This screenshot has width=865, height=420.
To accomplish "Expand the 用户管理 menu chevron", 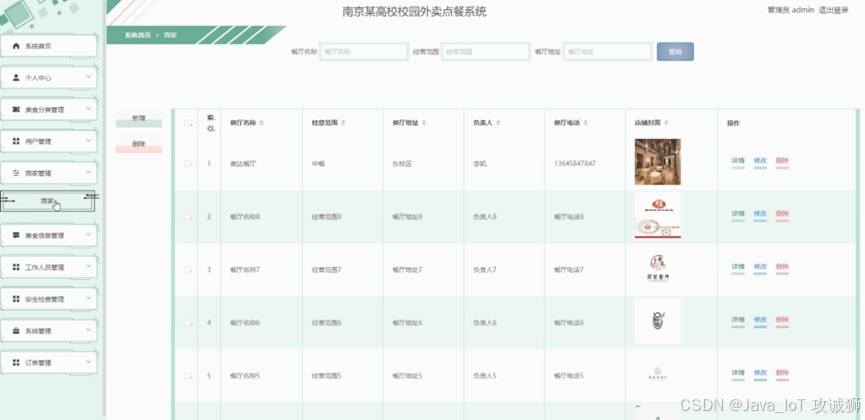I will click(88, 141).
